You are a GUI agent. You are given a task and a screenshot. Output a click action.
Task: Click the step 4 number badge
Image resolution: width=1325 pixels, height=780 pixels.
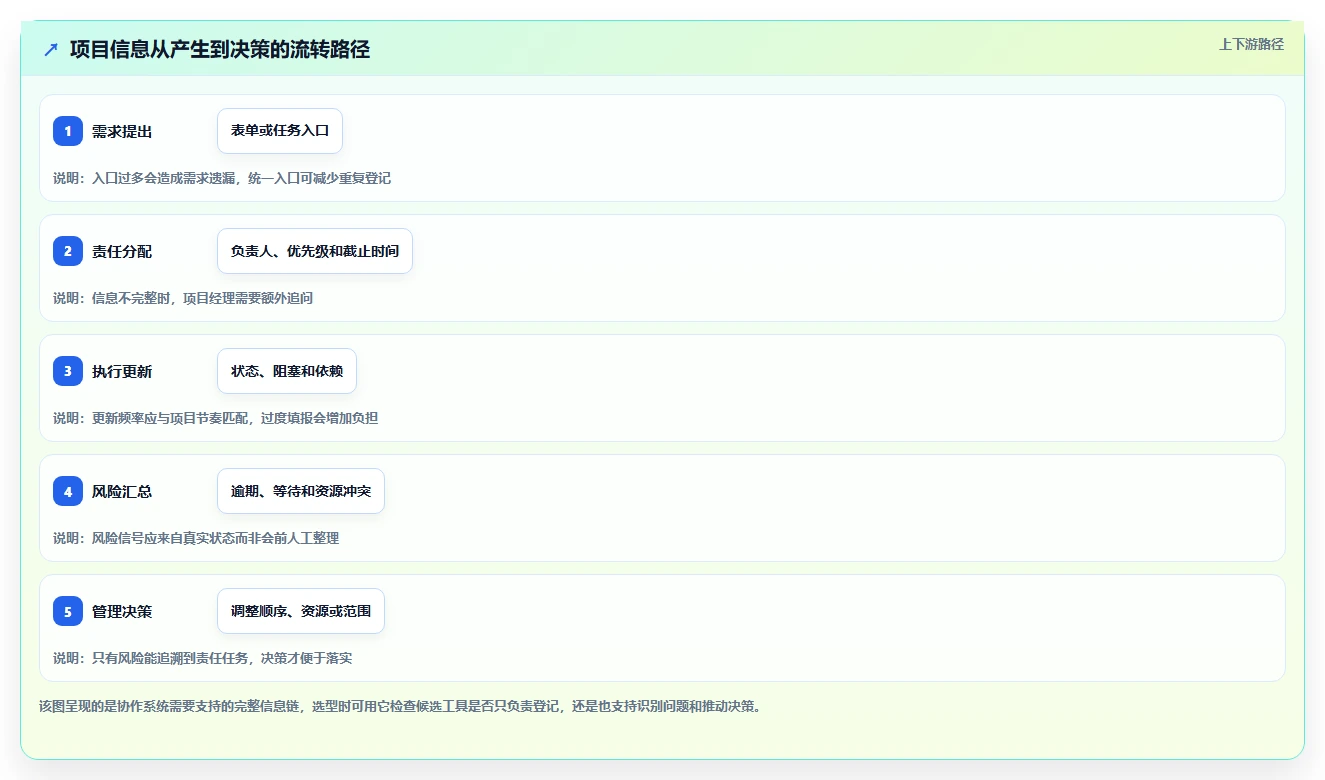68,491
